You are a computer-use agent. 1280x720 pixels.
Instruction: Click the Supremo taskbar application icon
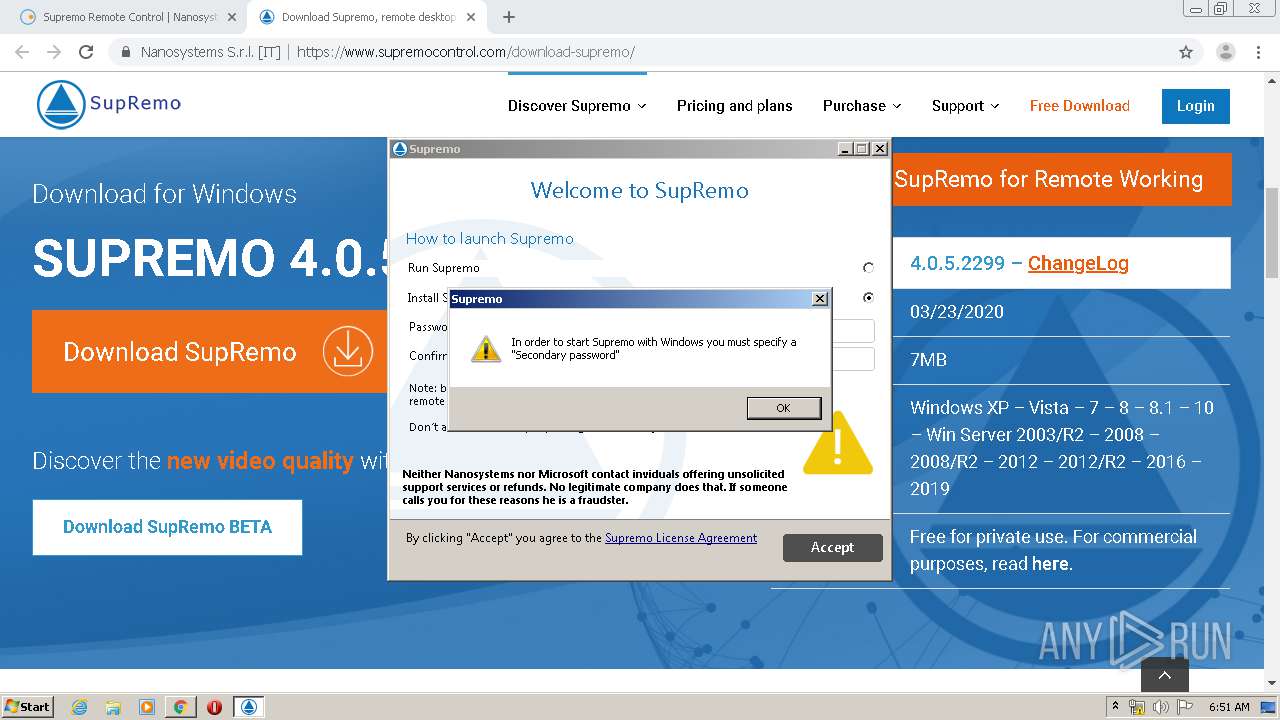pyautogui.click(x=249, y=707)
